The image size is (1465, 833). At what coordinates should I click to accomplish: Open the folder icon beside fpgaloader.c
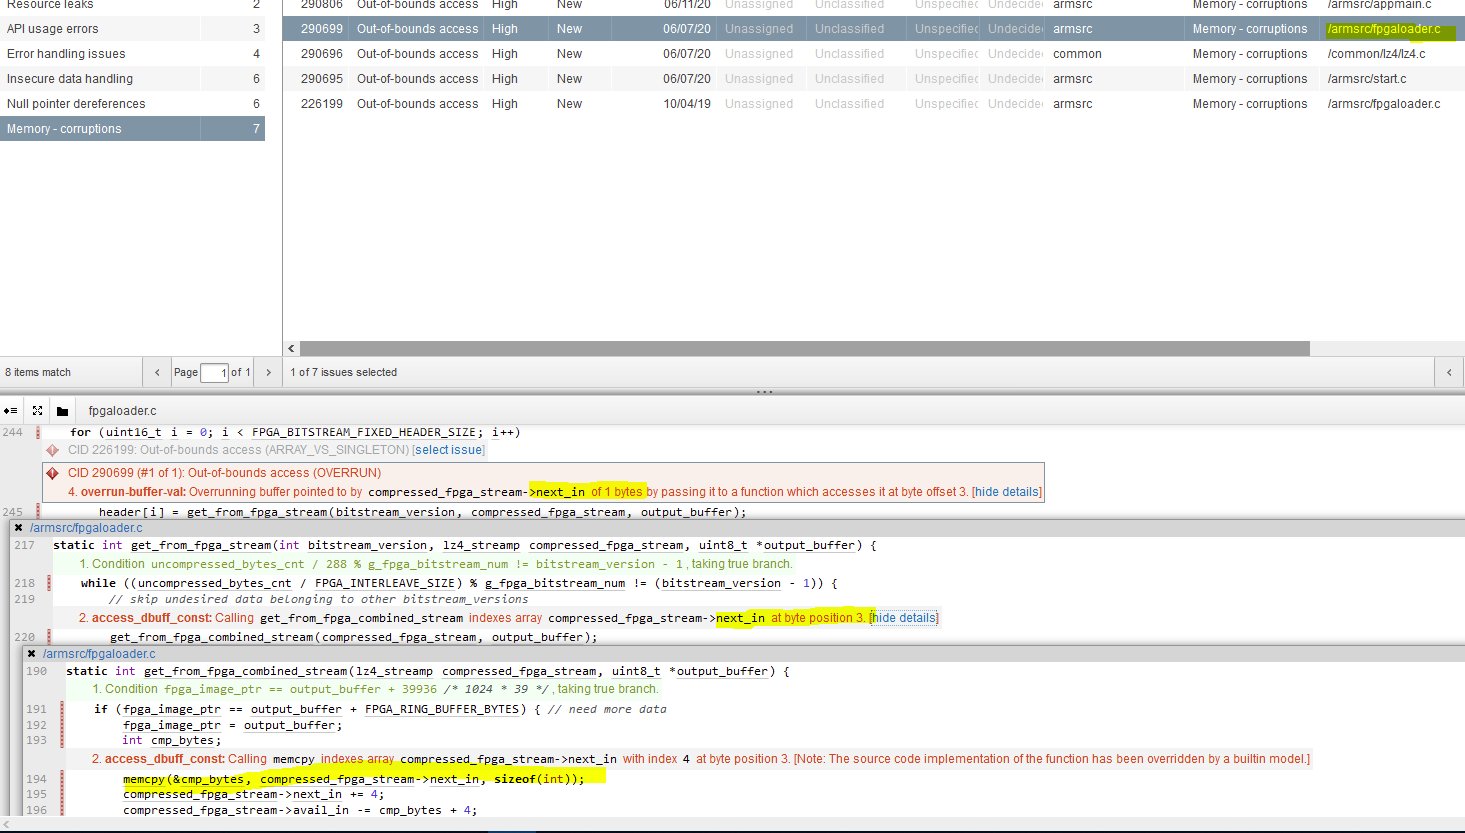point(62,410)
